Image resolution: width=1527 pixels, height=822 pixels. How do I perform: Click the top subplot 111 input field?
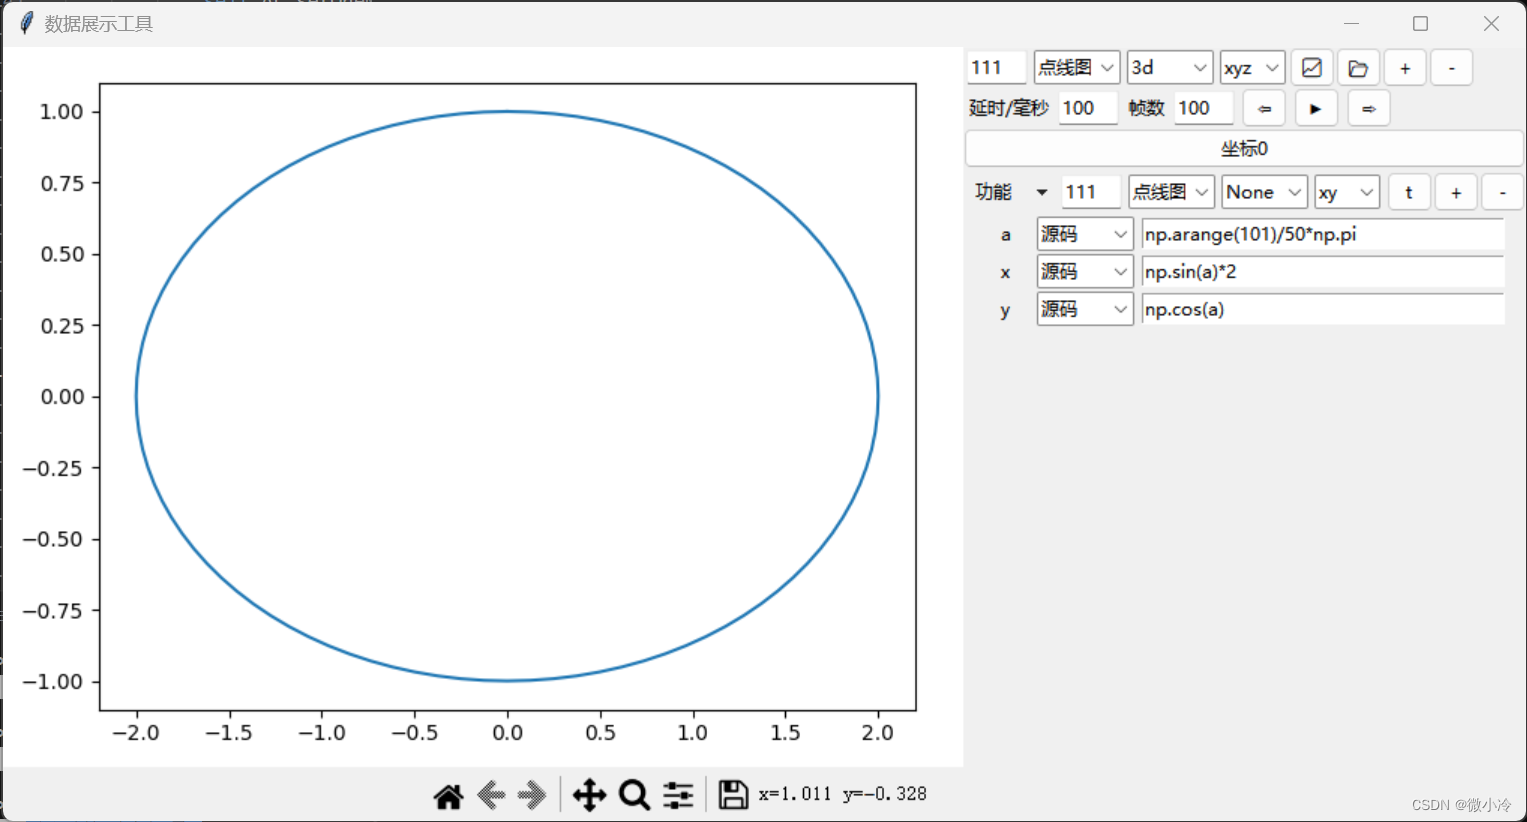click(997, 68)
